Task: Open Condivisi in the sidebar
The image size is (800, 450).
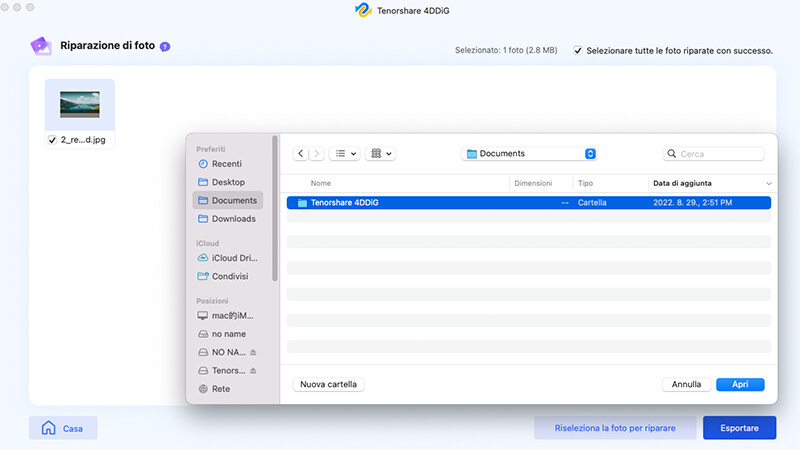Action: pyautogui.click(x=228, y=277)
